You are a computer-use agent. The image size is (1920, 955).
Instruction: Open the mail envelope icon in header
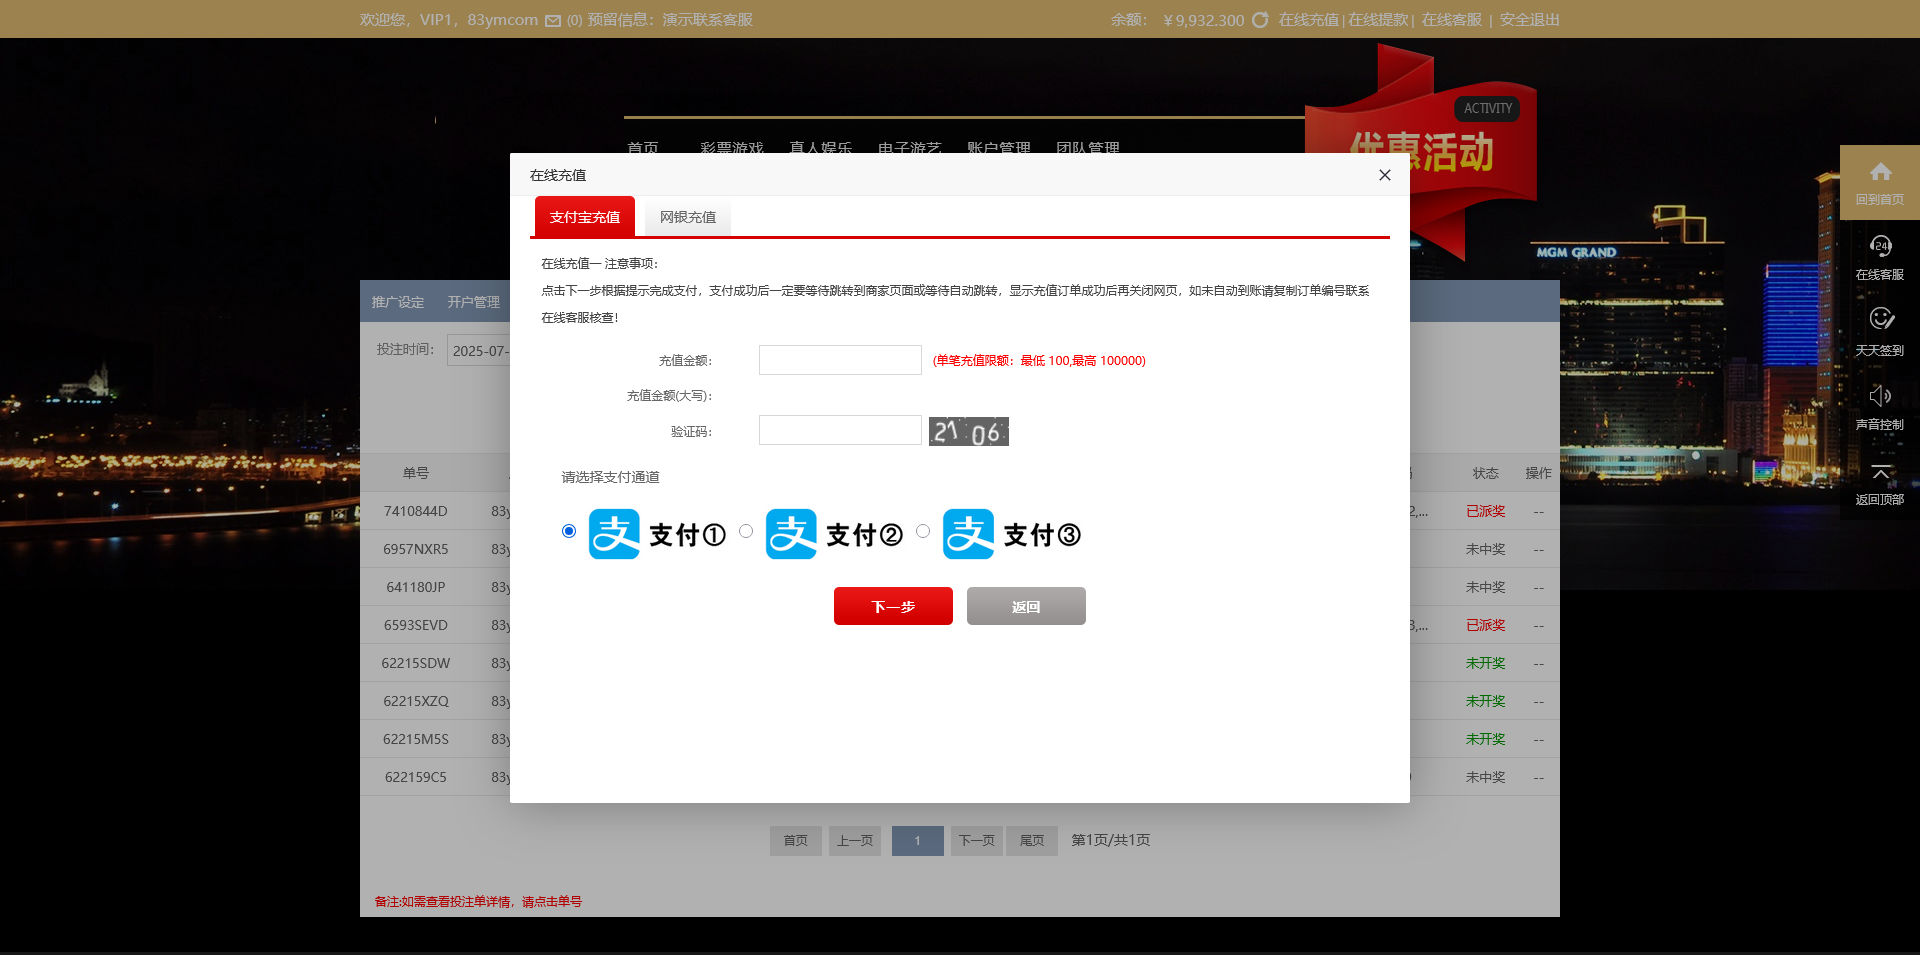553,21
